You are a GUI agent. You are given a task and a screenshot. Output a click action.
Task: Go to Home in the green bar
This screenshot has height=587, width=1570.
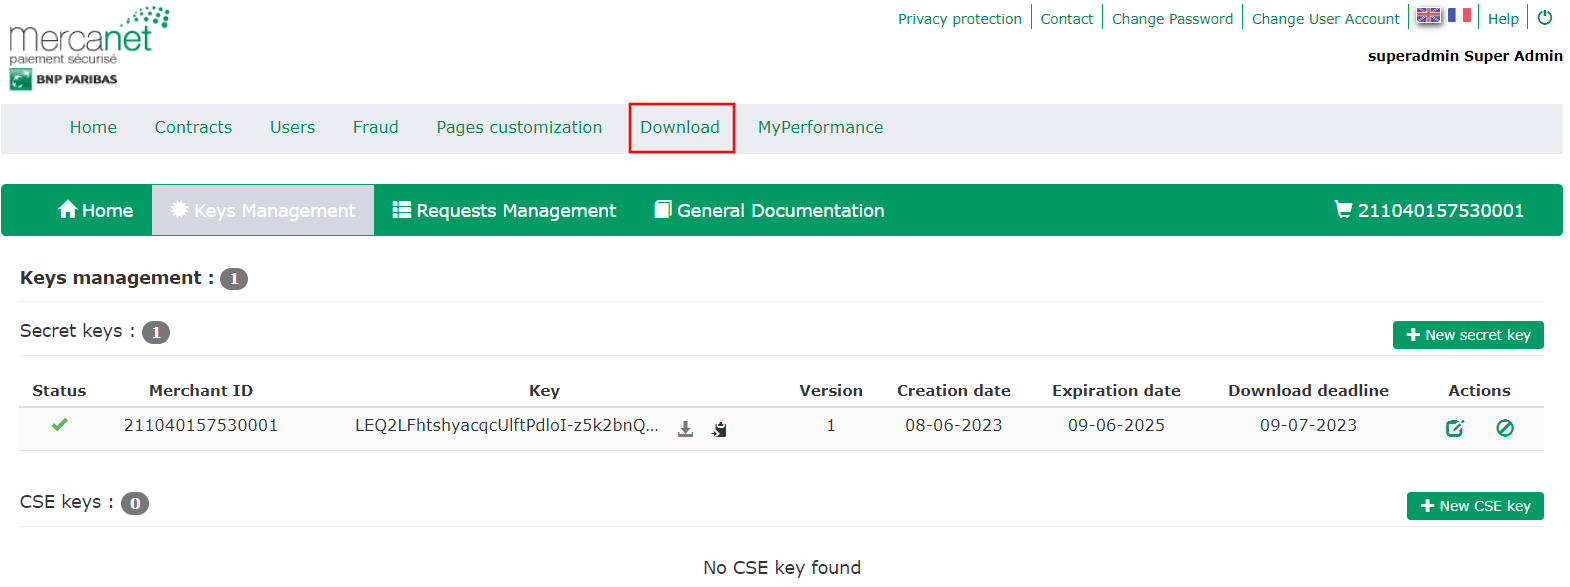(x=96, y=210)
